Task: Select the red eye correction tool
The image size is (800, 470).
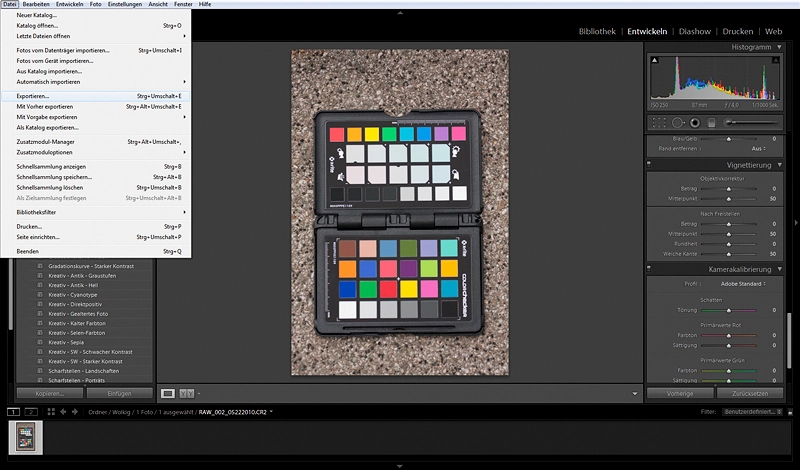Action: [694, 122]
